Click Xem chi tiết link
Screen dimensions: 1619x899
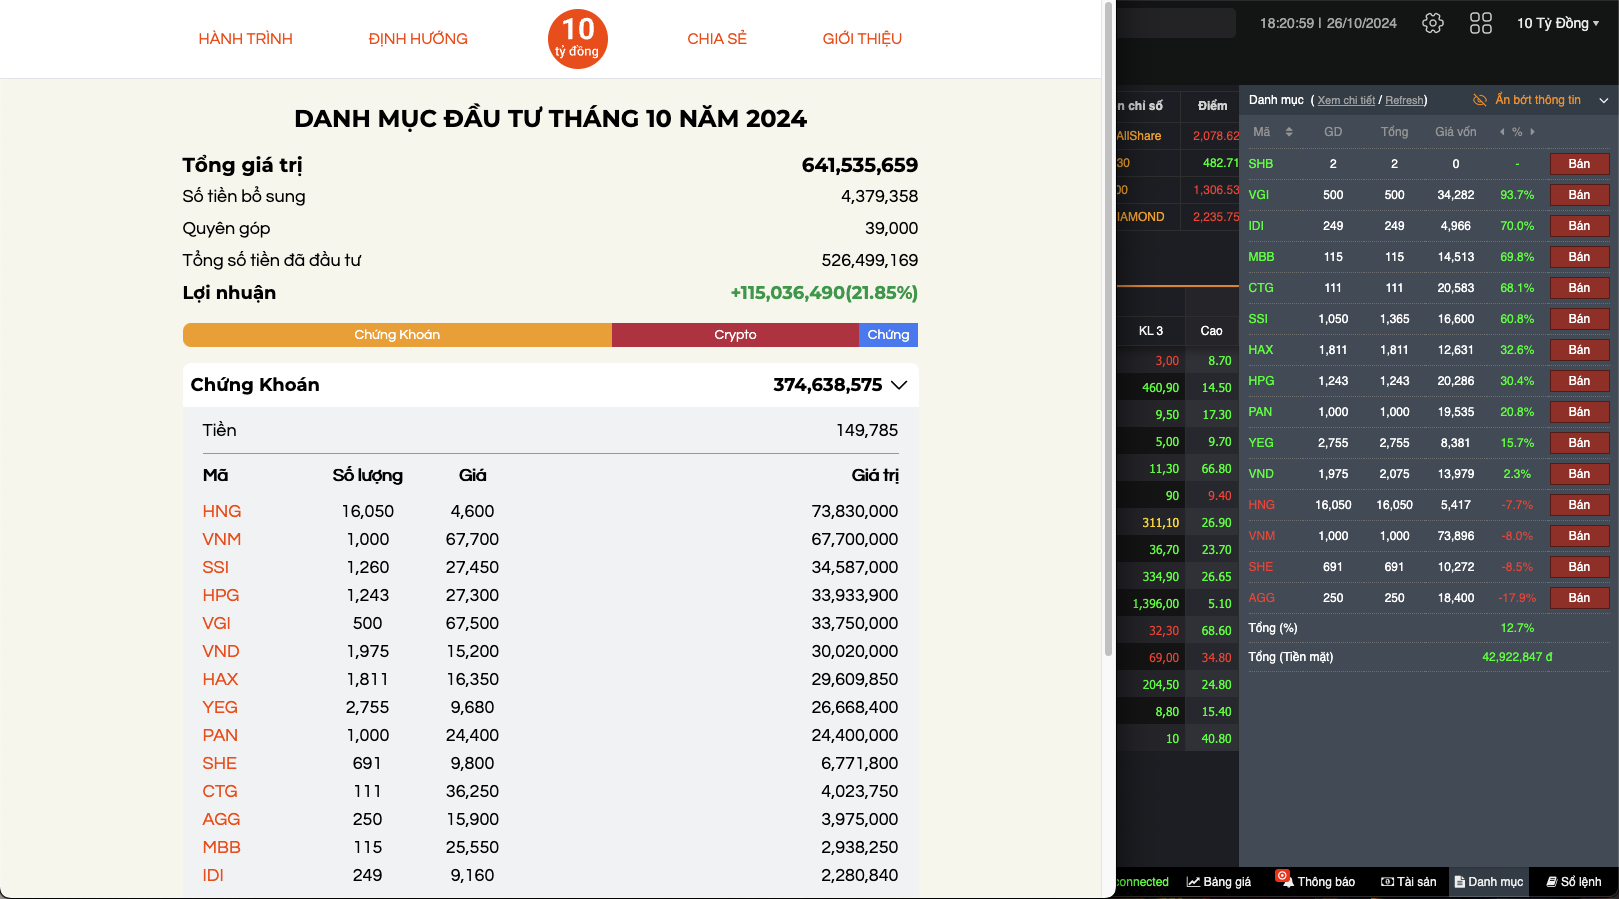(1346, 100)
